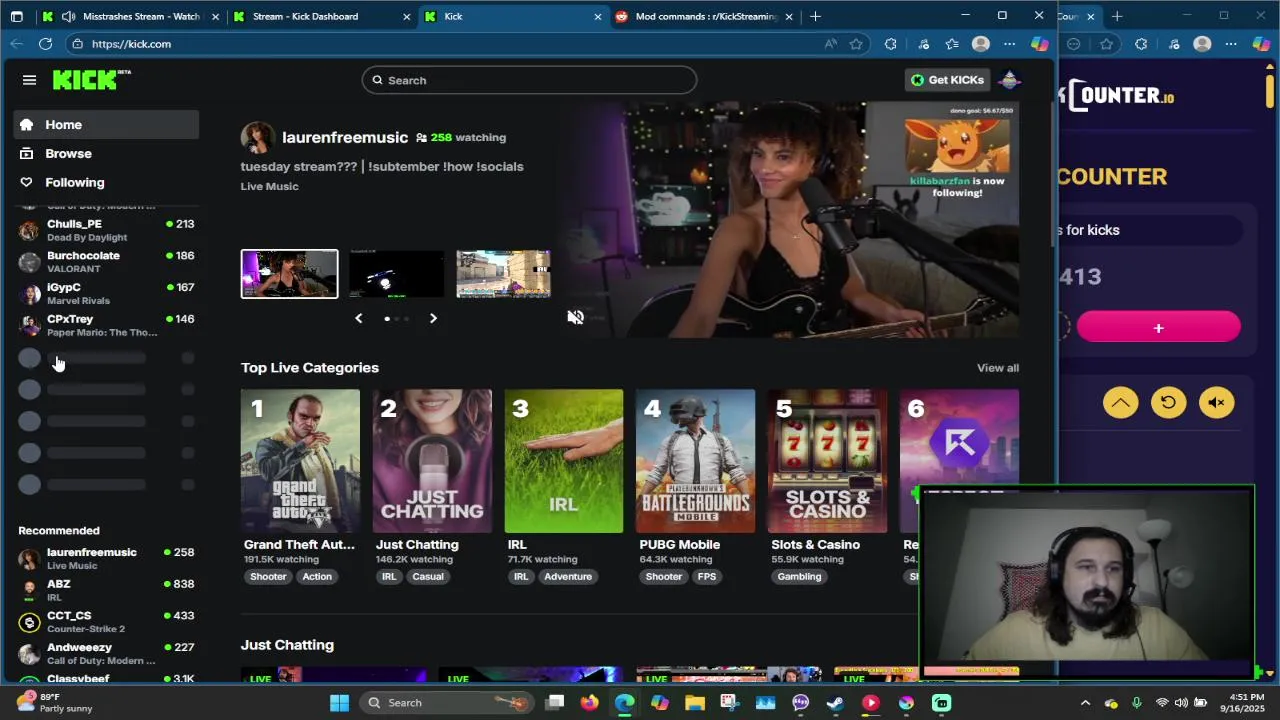The height and width of the screenshot is (720, 1280).
Task: Open recommended ABZ channel
Action: (106, 590)
